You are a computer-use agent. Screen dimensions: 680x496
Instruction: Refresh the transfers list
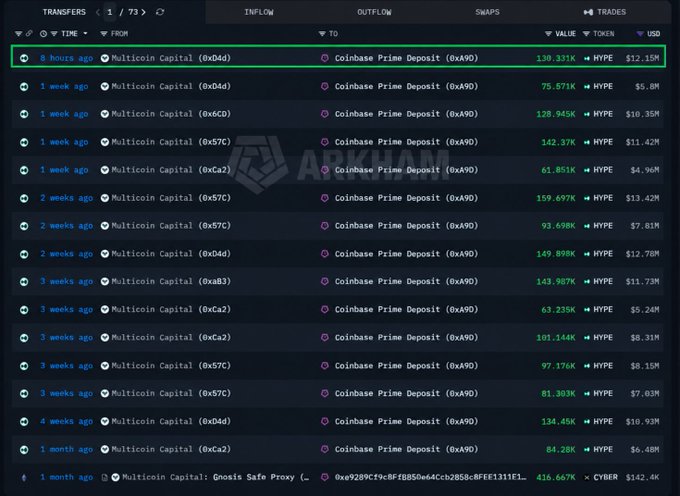[x=160, y=12]
